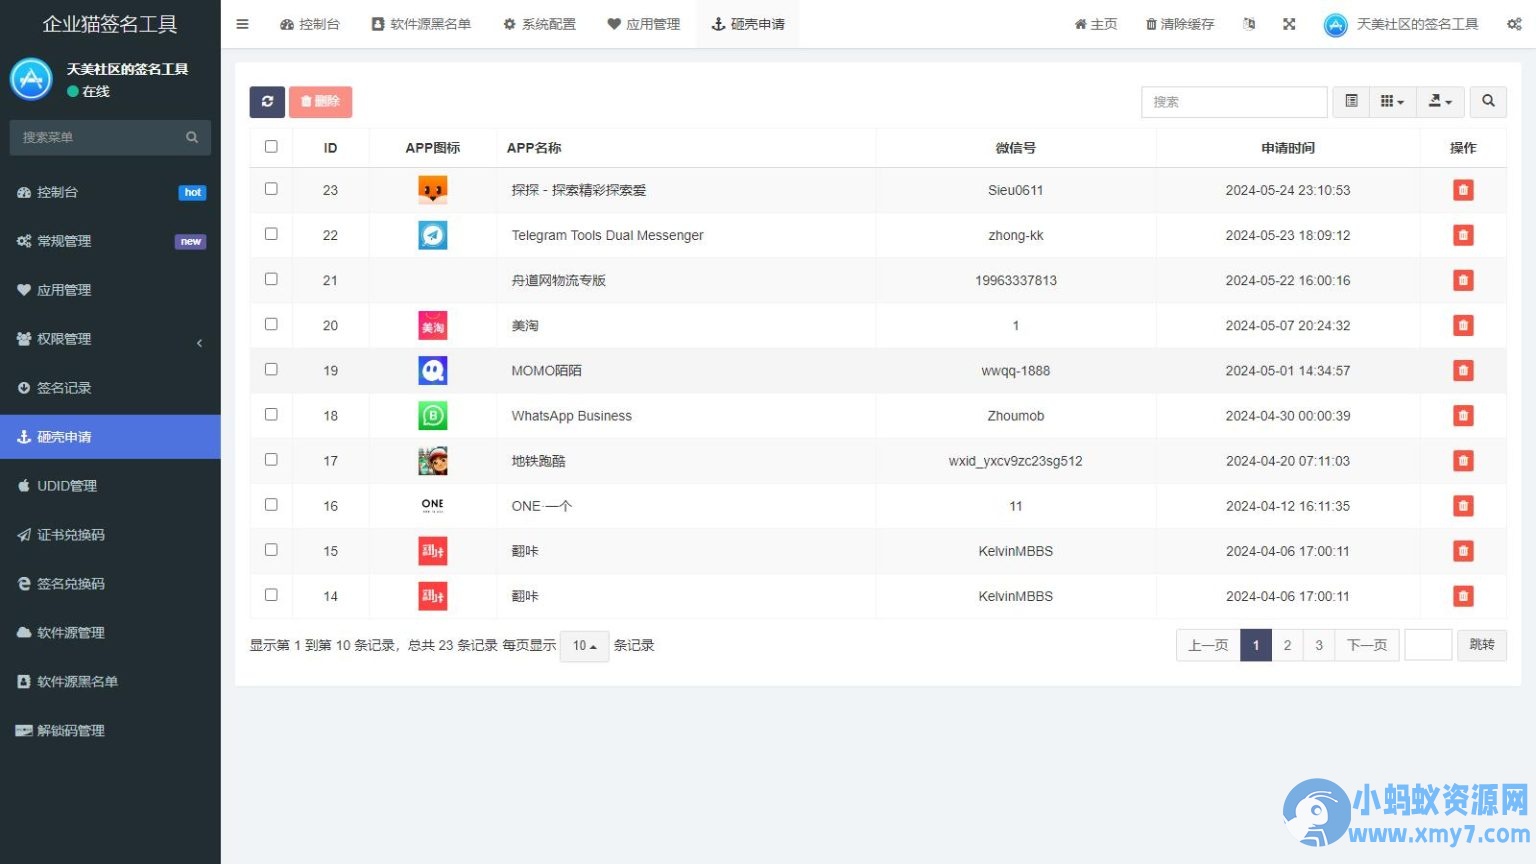Go to page 3 of the table

click(x=1319, y=645)
